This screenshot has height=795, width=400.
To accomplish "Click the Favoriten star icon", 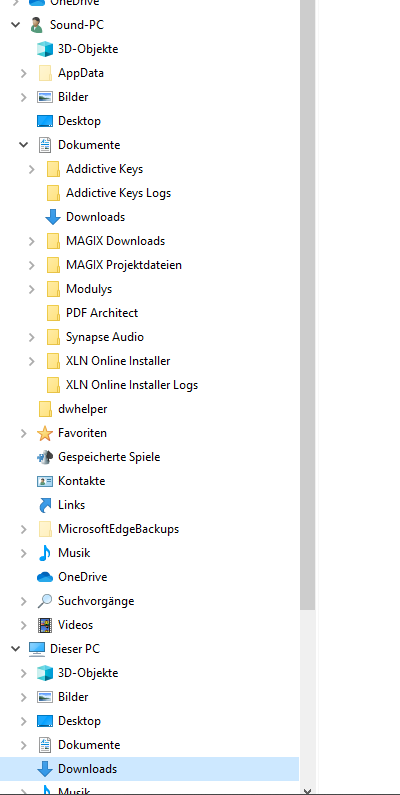I will click(x=45, y=433).
